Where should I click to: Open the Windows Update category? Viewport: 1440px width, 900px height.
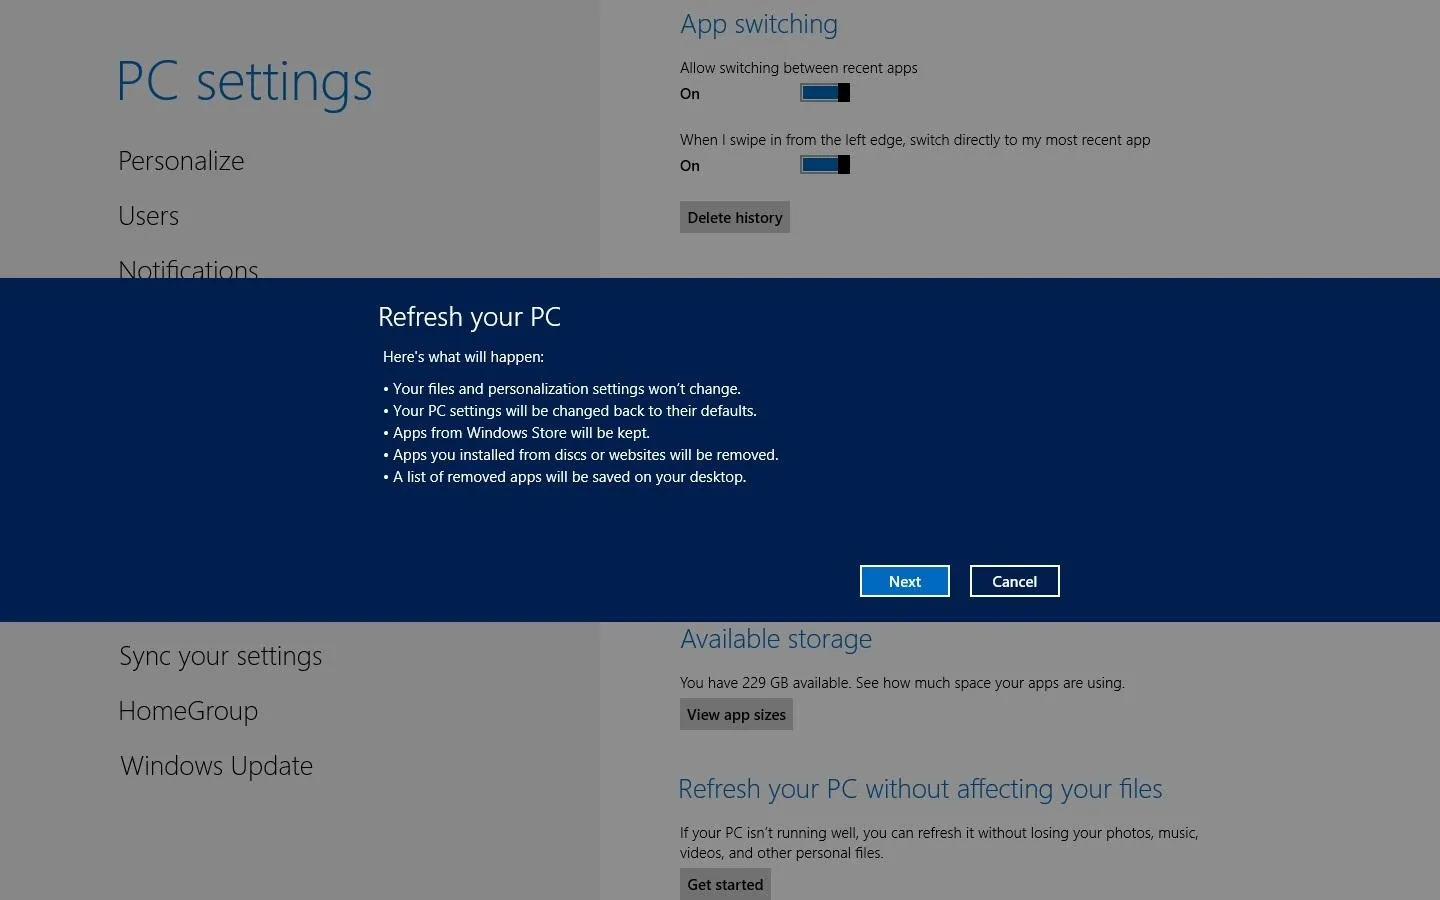tap(217, 766)
